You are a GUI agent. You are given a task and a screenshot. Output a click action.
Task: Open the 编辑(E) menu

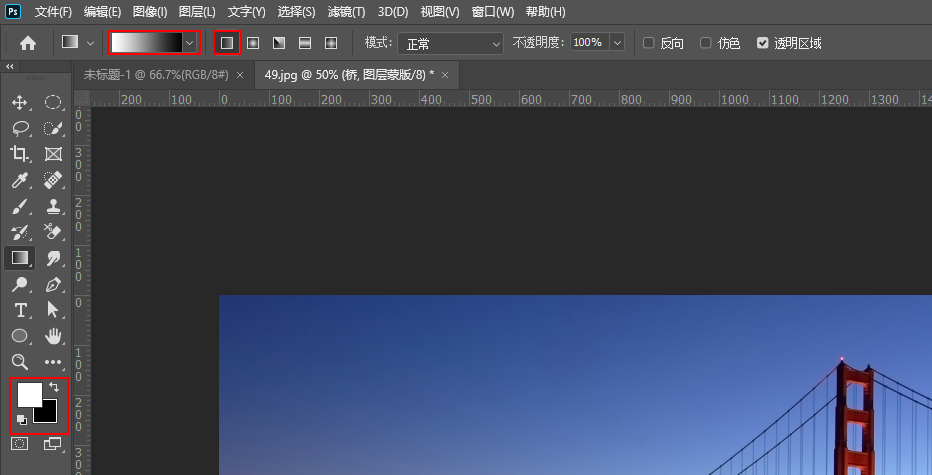(x=102, y=11)
